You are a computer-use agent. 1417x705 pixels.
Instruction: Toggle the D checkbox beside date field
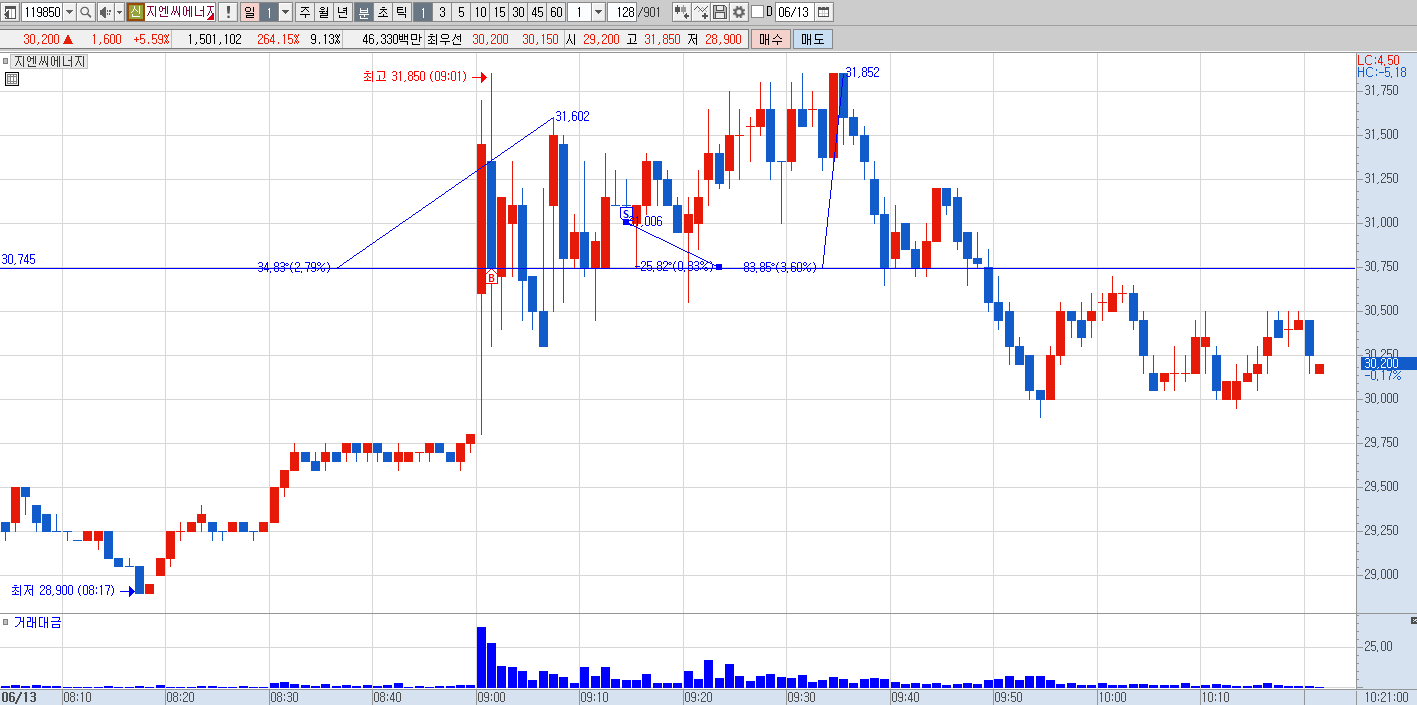tap(757, 12)
